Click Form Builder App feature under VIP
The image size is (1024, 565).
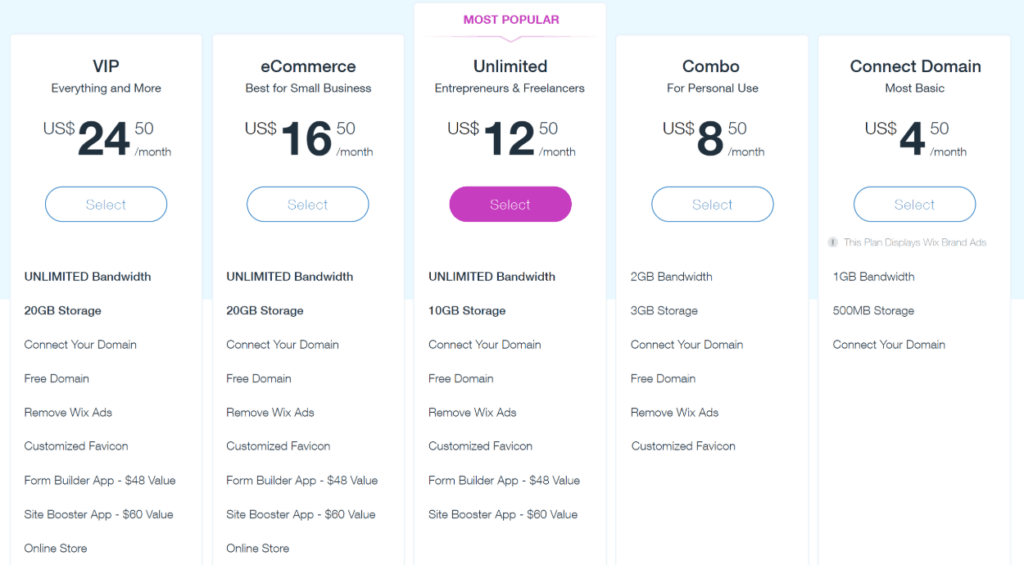(100, 480)
